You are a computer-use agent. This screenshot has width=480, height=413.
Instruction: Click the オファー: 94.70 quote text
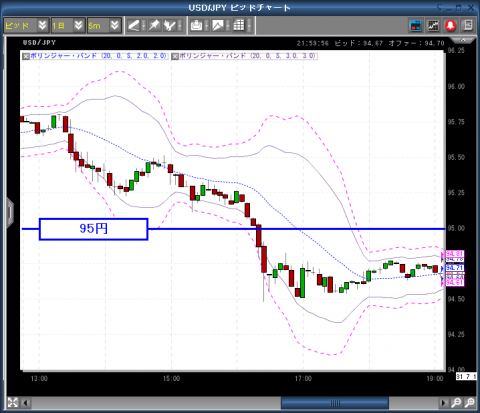tap(416, 43)
